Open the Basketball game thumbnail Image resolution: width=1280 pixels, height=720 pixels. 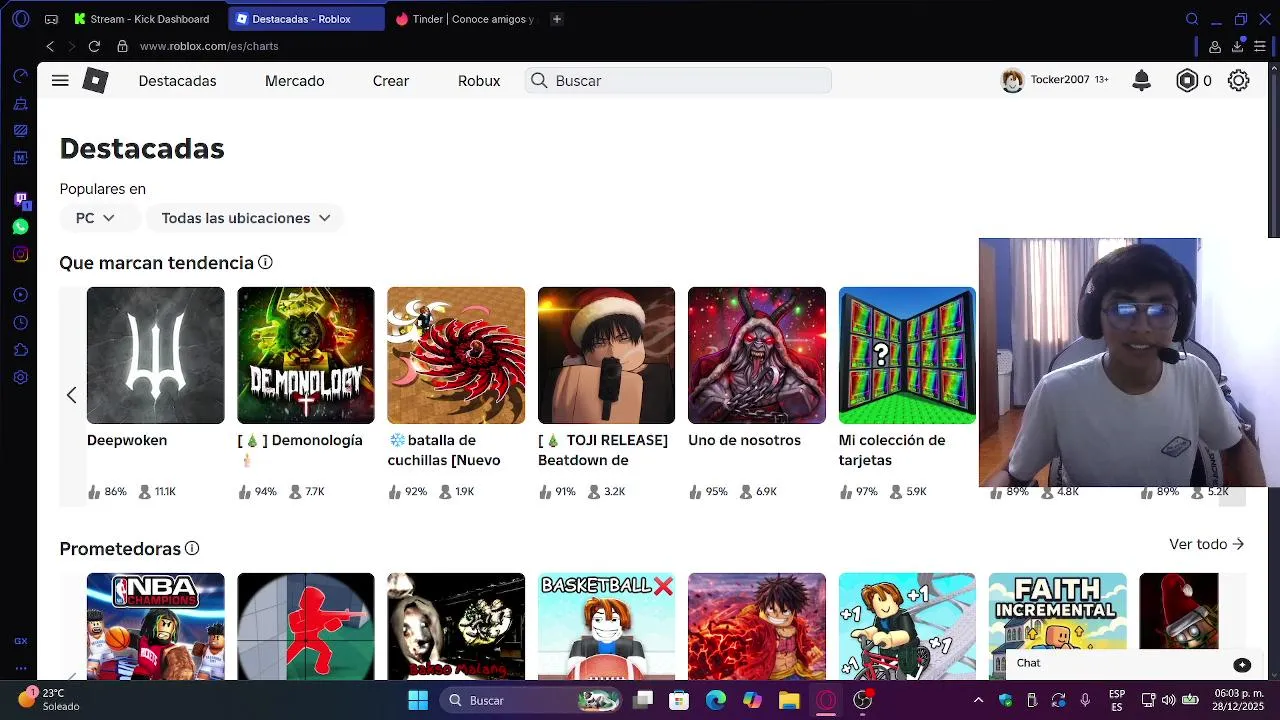point(606,626)
